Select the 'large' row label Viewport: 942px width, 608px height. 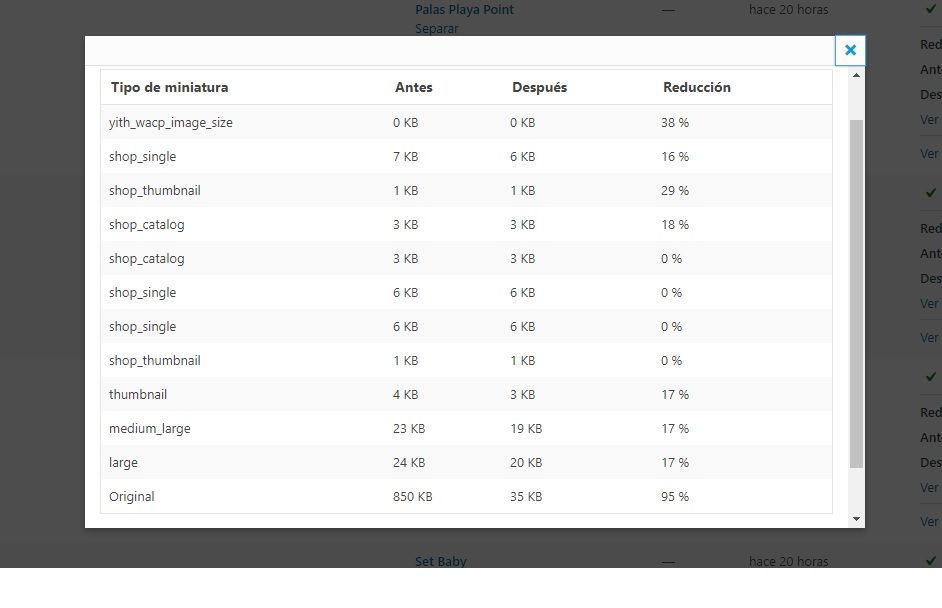(x=123, y=463)
